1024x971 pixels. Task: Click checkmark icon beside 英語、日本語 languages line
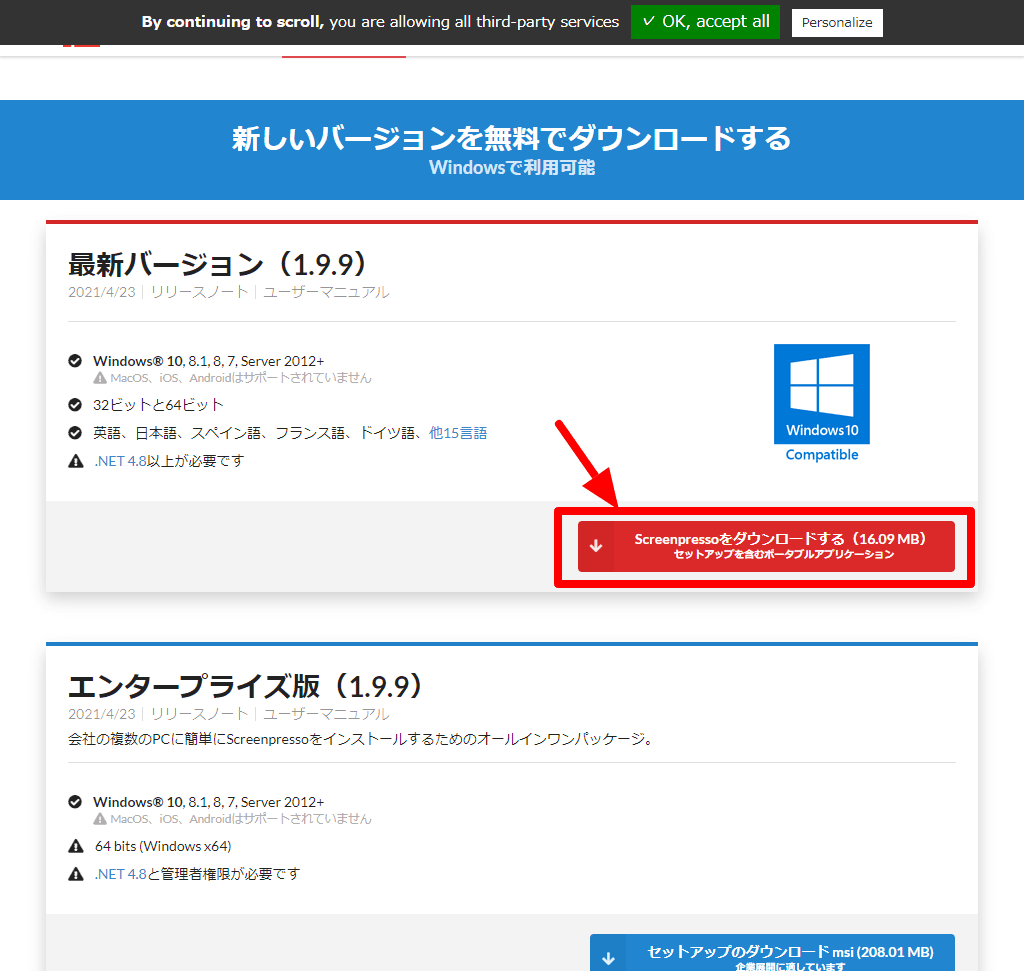point(75,433)
